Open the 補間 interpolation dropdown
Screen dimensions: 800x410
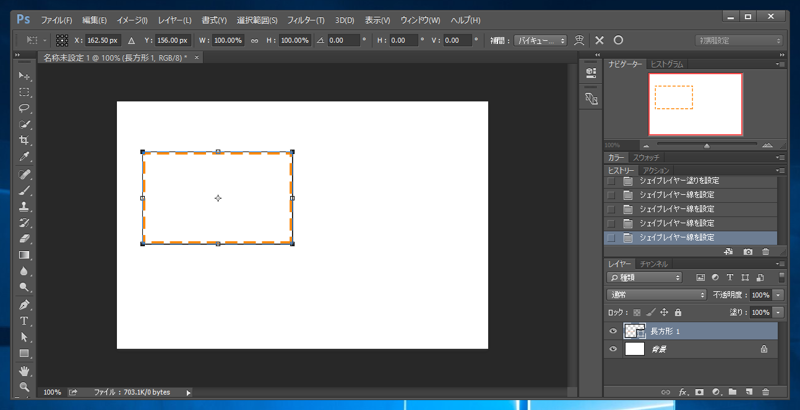coord(541,40)
